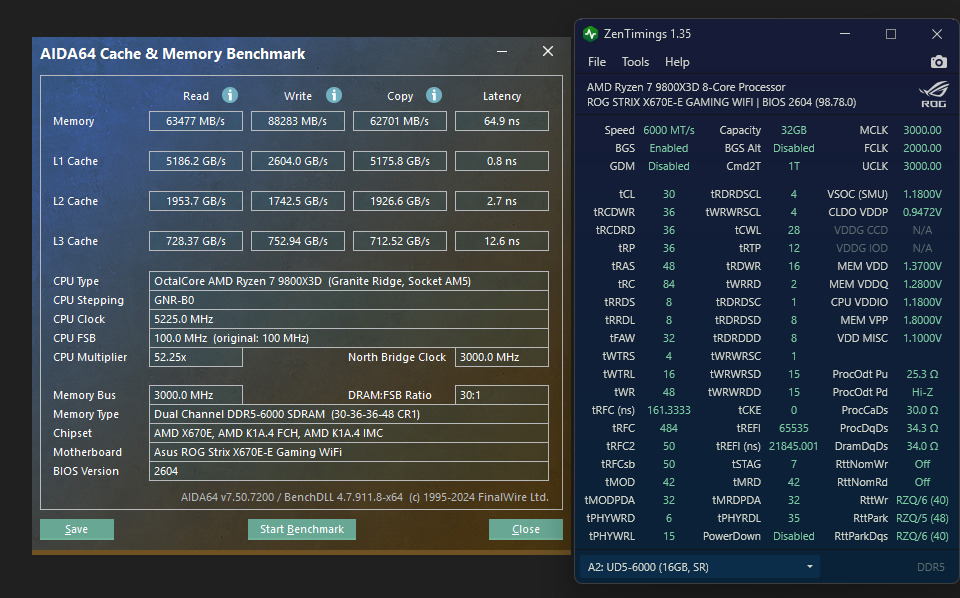Click the L1 Cache Write value 2604.0 GB/s
This screenshot has height=598, width=960.
click(298, 161)
